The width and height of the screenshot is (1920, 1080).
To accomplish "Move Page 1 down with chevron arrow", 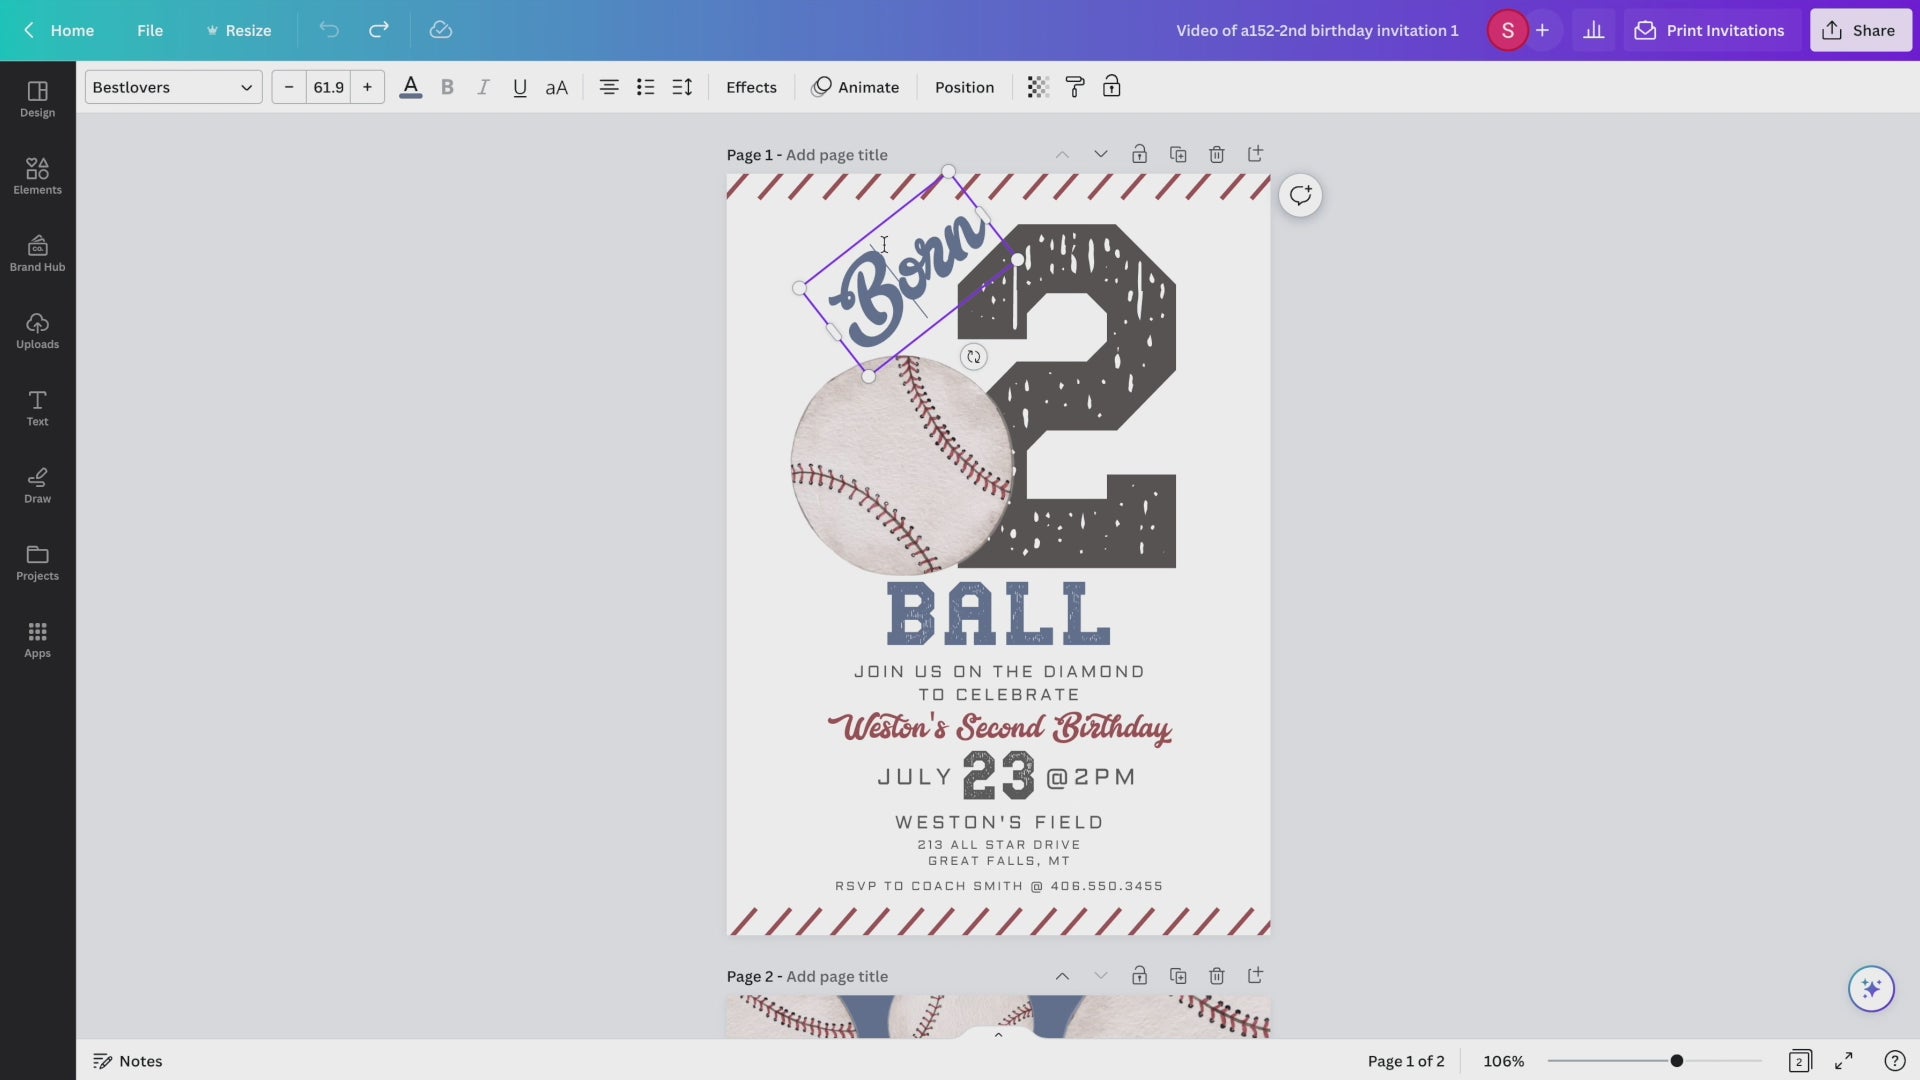I will [1100, 154].
